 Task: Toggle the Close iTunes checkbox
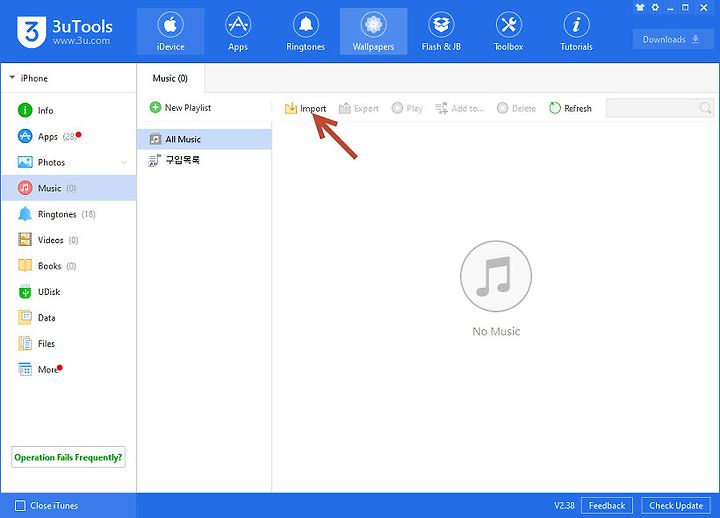tap(20, 506)
